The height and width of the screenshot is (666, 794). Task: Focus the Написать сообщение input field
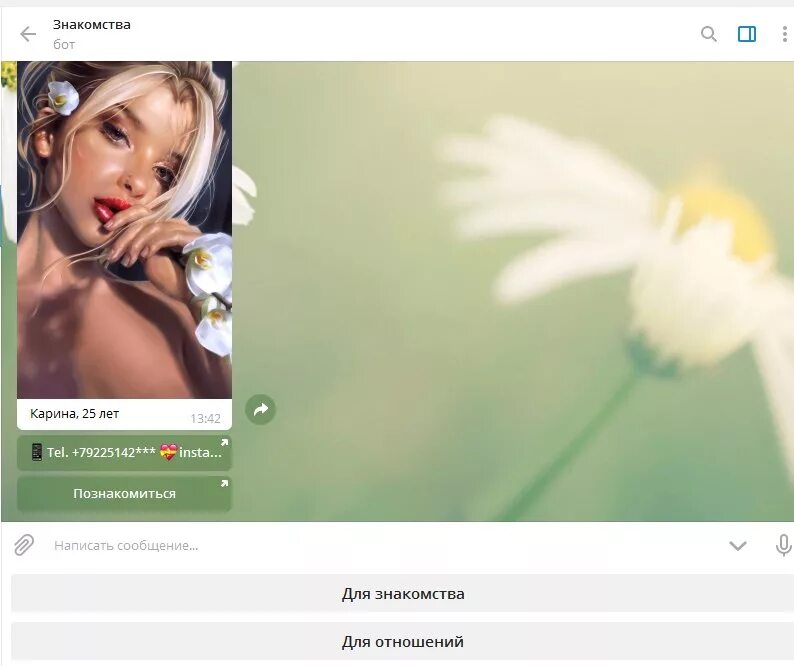pos(385,545)
